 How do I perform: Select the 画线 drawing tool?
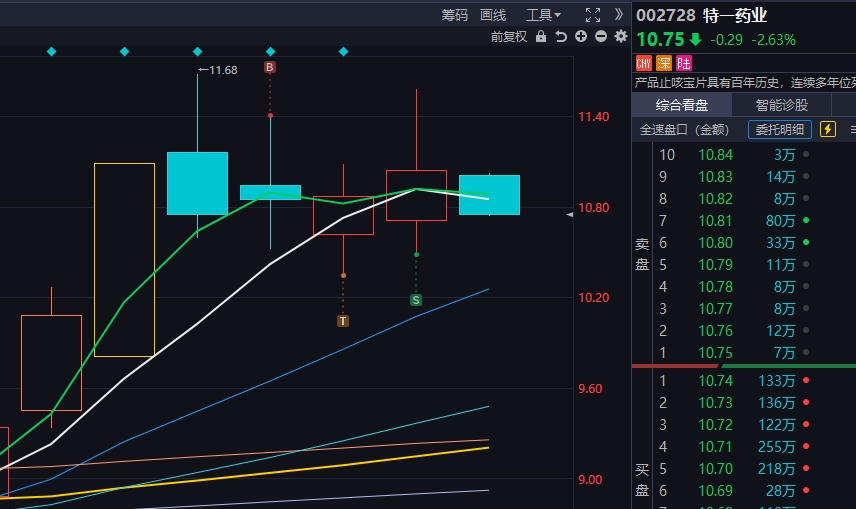tap(493, 15)
